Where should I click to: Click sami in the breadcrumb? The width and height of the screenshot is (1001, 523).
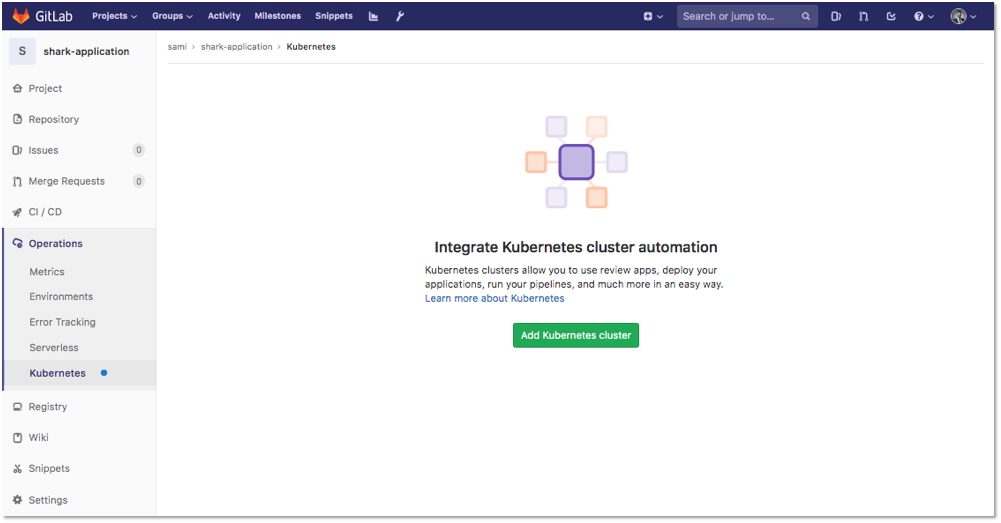(177, 47)
